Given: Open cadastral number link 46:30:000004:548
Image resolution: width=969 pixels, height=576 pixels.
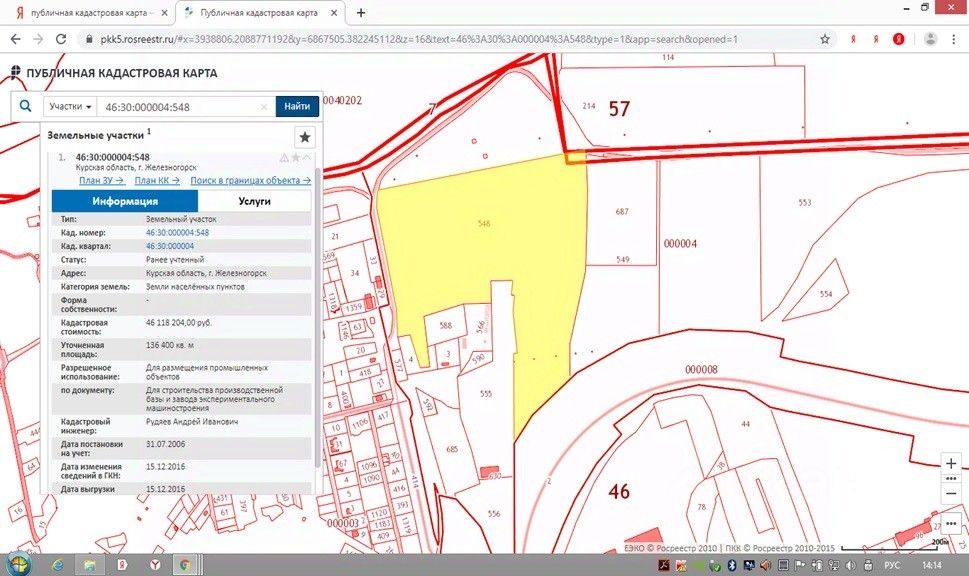Looking at the screenshot, I should point(177,232).
